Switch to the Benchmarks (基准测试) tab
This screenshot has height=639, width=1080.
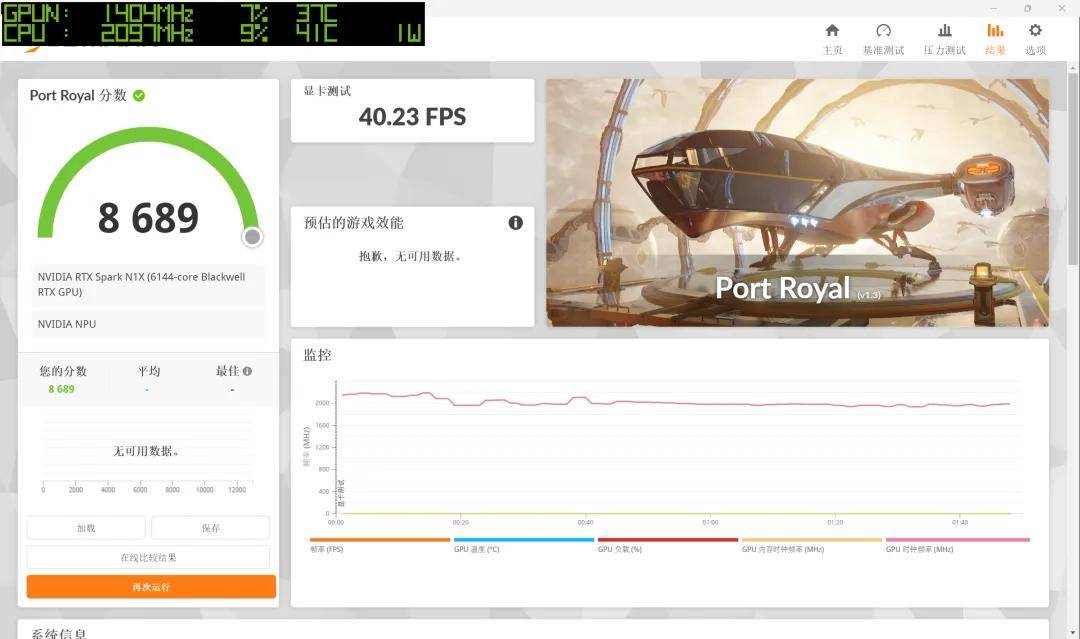point(883,39)
